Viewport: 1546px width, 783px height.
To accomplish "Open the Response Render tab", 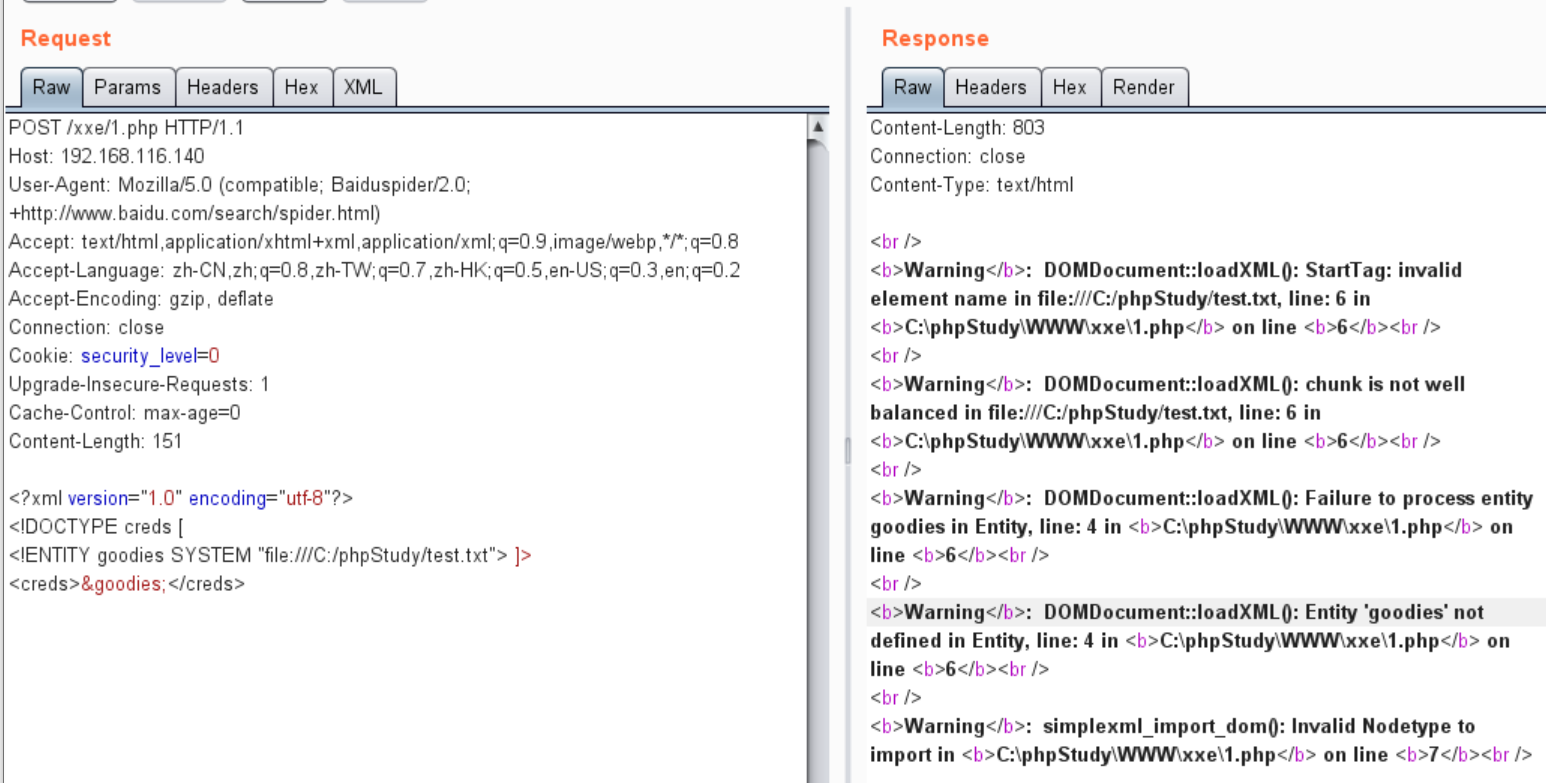I will tap(1144, 87).
